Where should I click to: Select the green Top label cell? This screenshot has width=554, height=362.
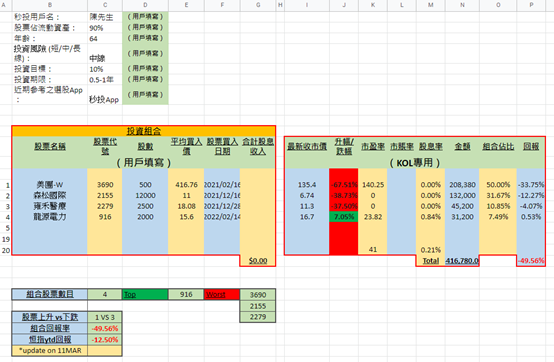coord(145,295)
